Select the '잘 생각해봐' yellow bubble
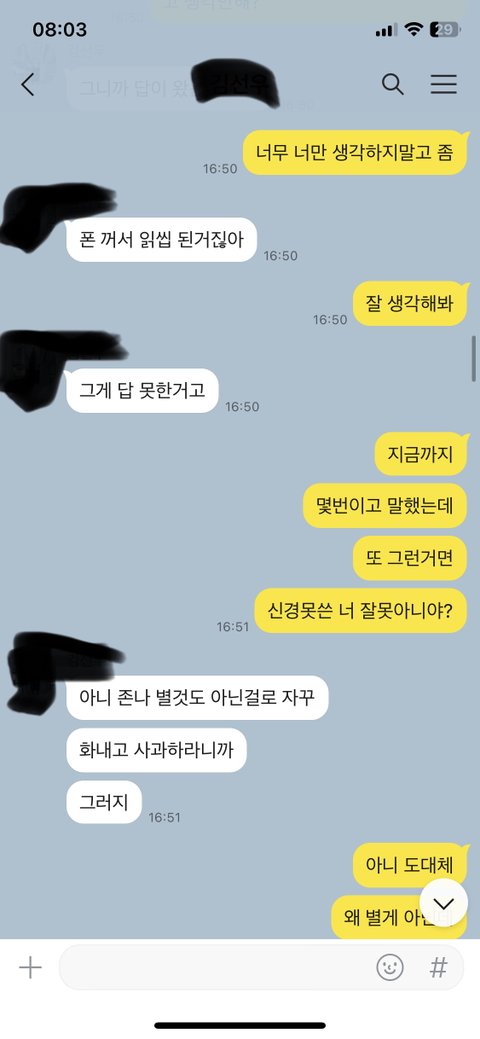 (x=410, y=303)
